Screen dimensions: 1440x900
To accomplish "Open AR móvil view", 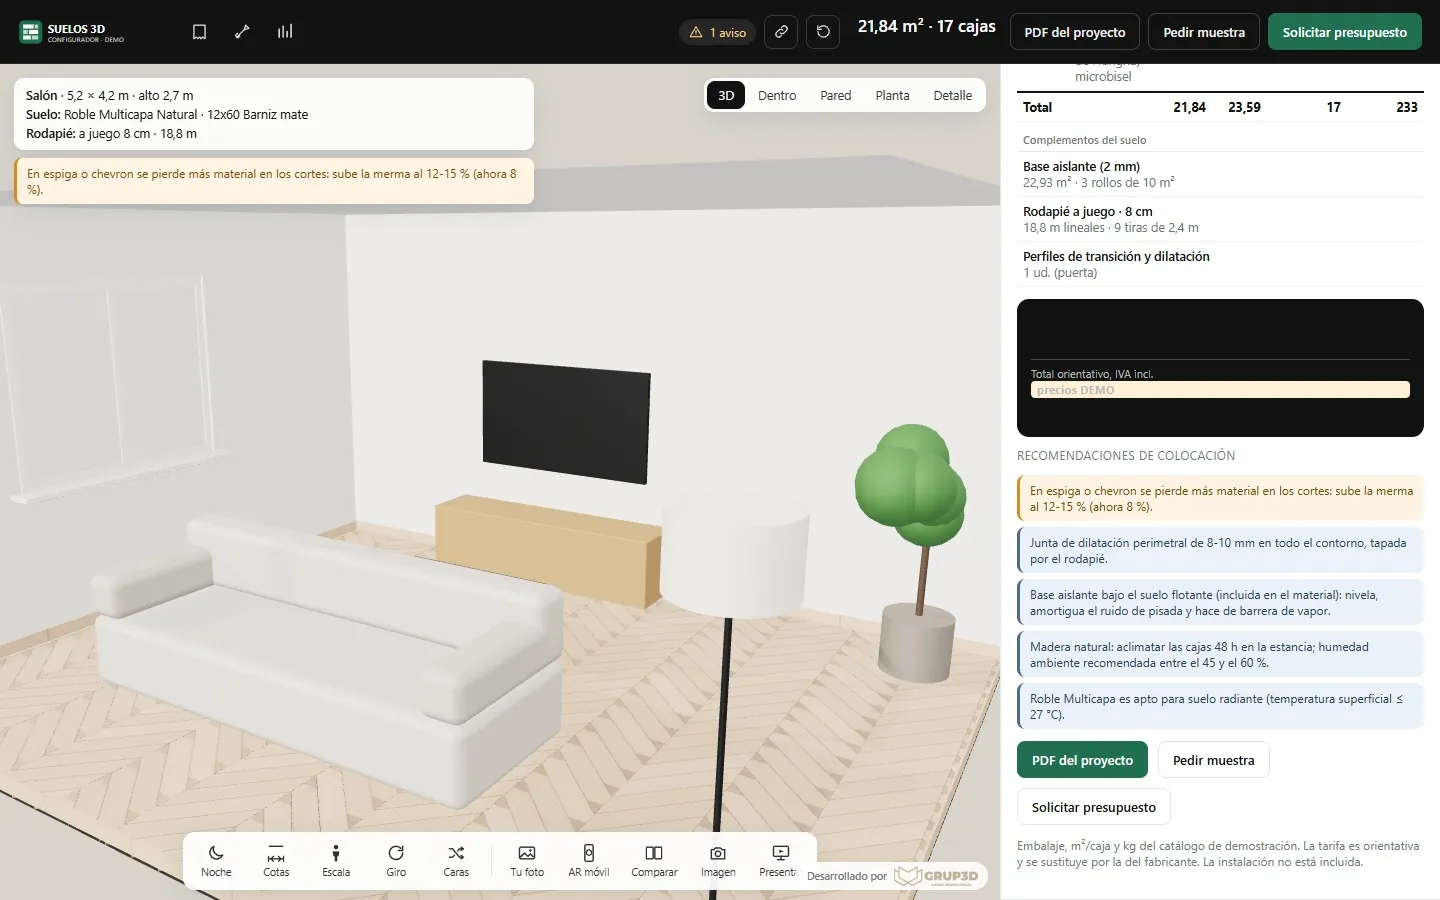I will point(589,860).
